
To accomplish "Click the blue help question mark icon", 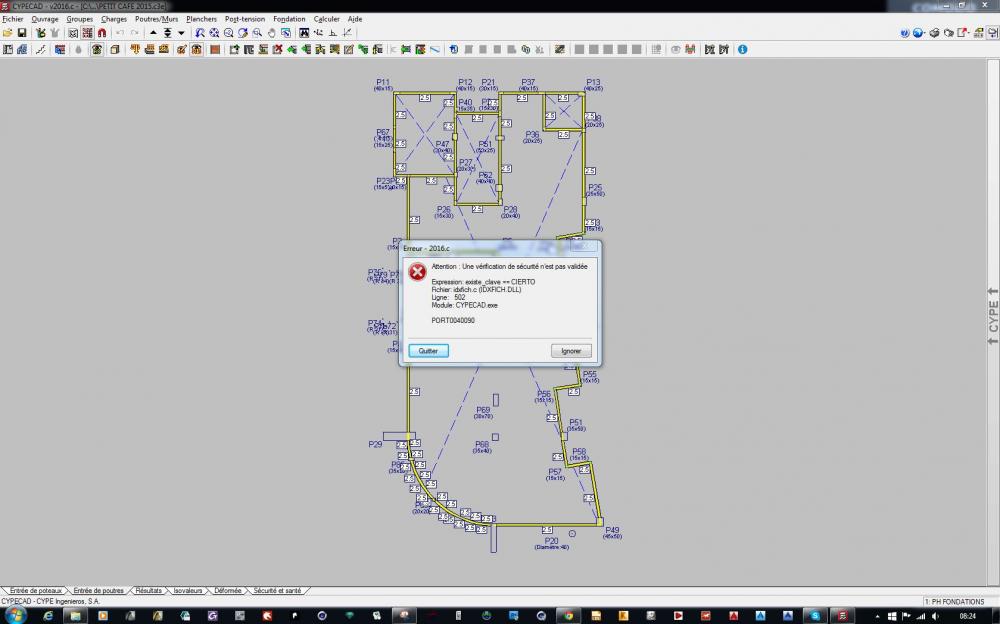I will tap(904, 33).
